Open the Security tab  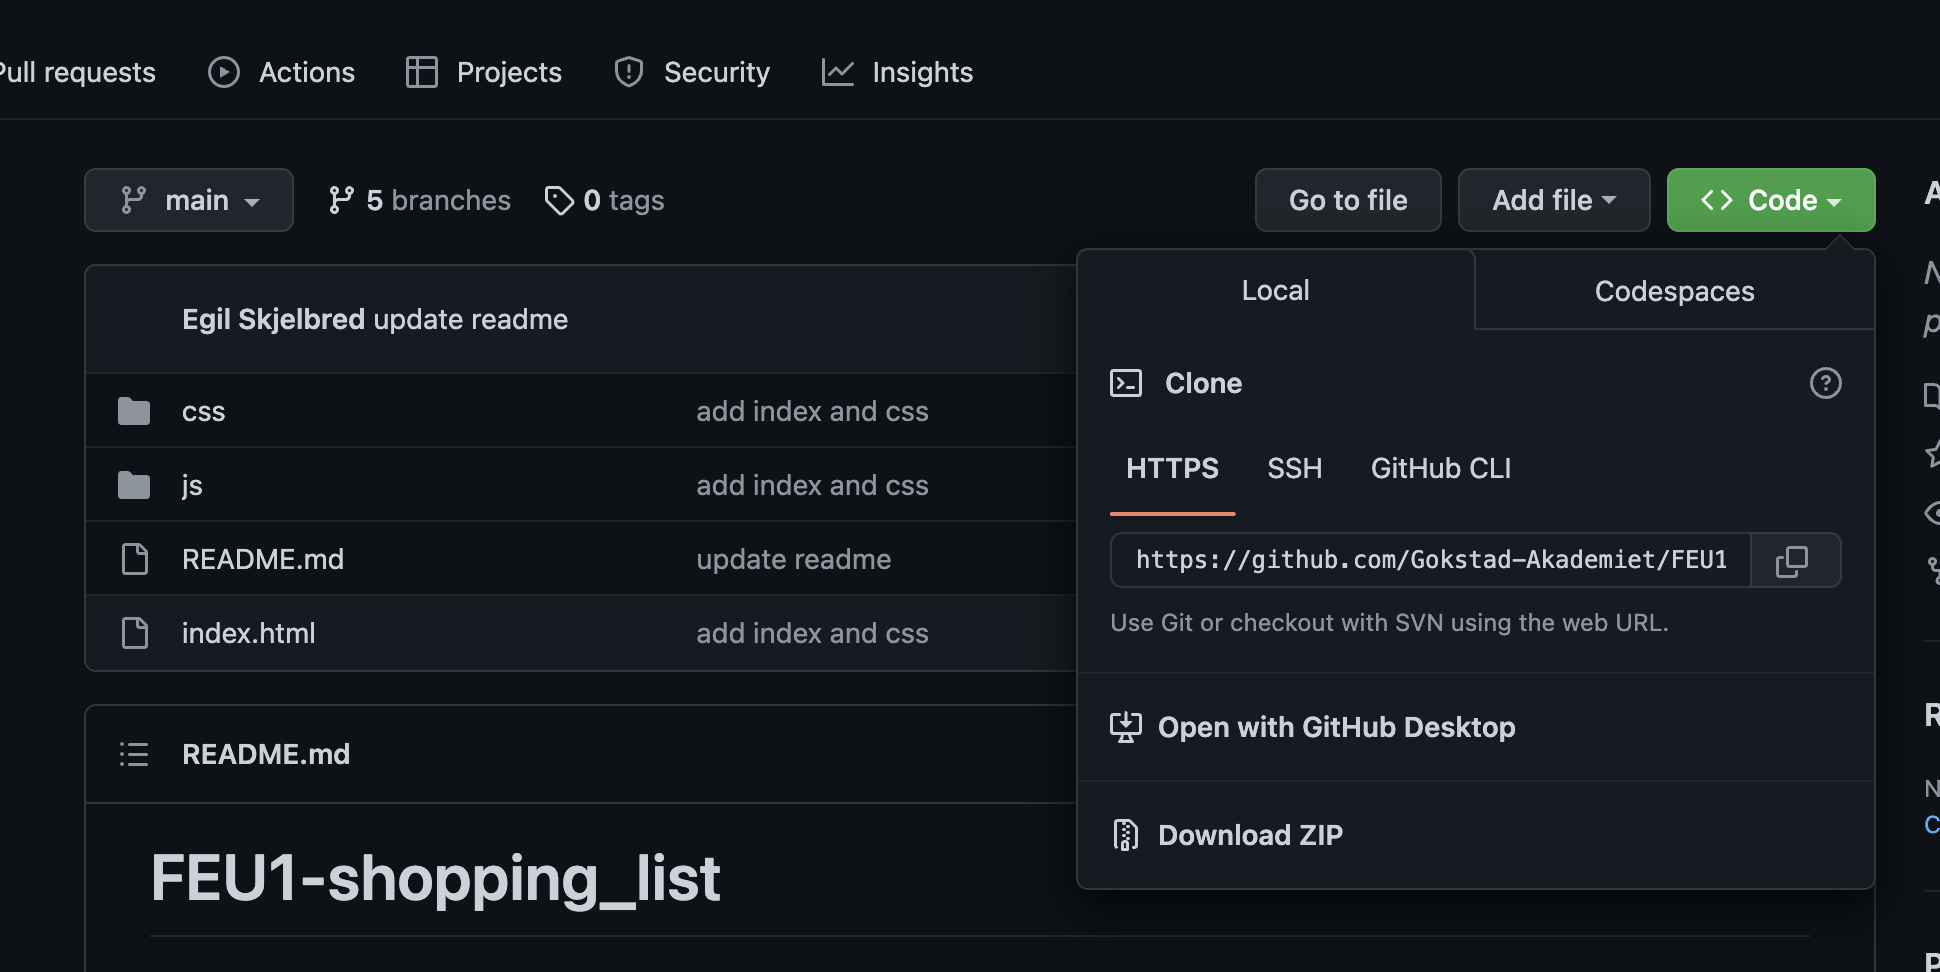pyautogui.click(x=692, y=72)
